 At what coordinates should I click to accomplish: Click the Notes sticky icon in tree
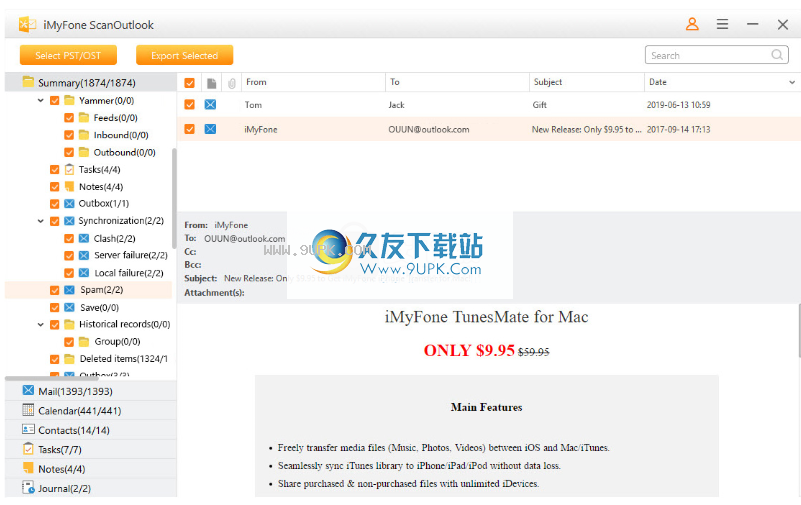[69, 186]
